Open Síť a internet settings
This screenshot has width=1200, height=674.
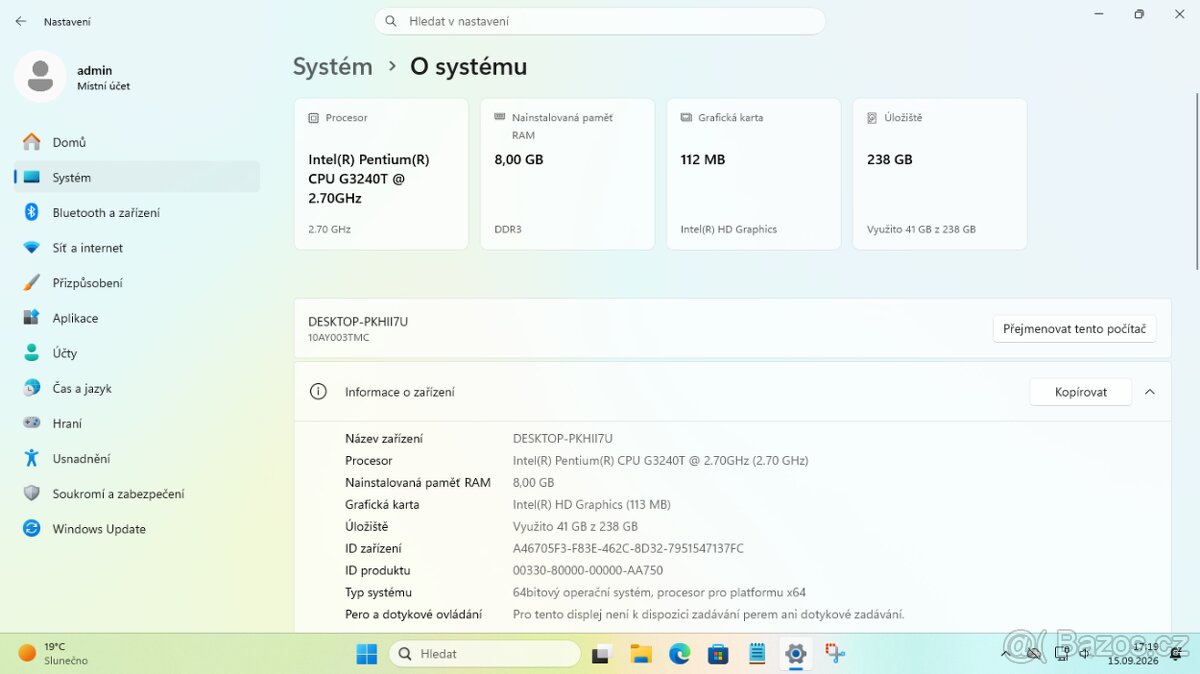pyautogui.click(x=137, y=247)
